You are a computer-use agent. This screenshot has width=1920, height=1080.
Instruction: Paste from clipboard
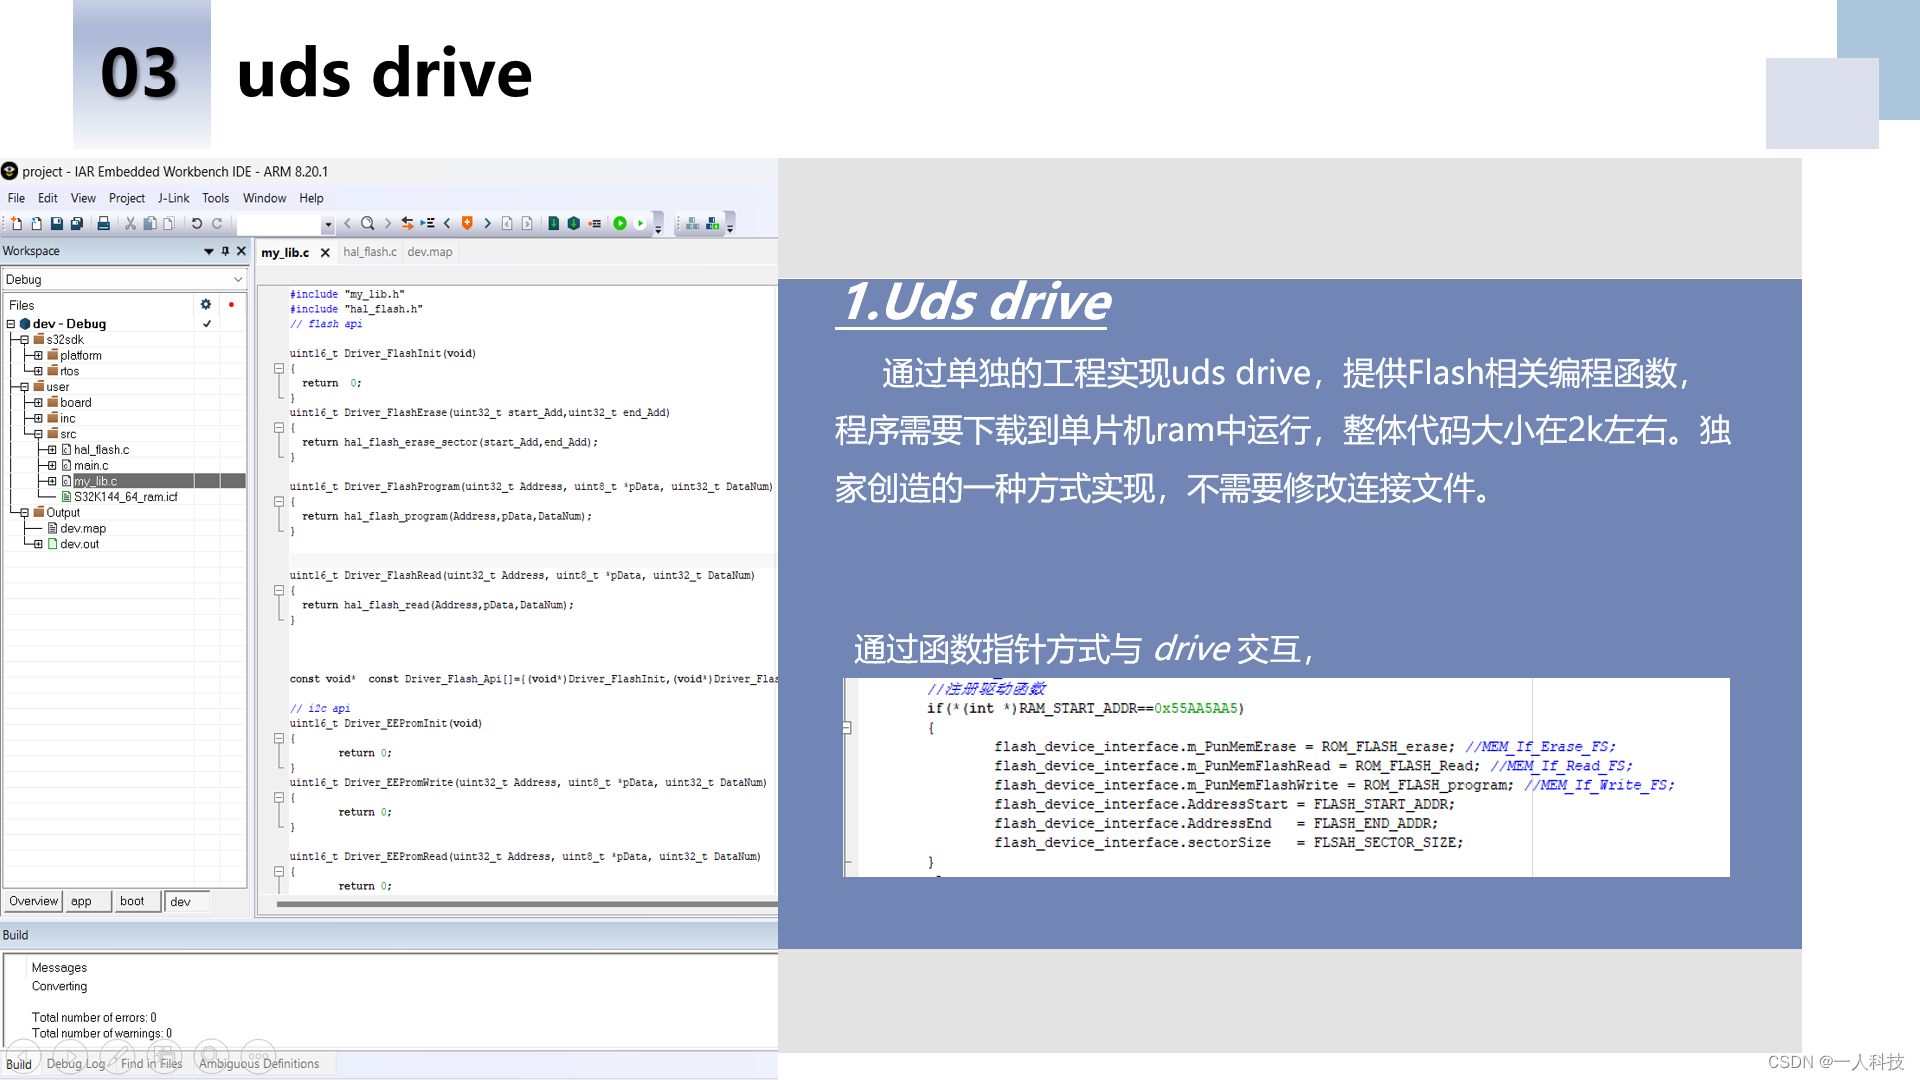click(x=168, y=224)
